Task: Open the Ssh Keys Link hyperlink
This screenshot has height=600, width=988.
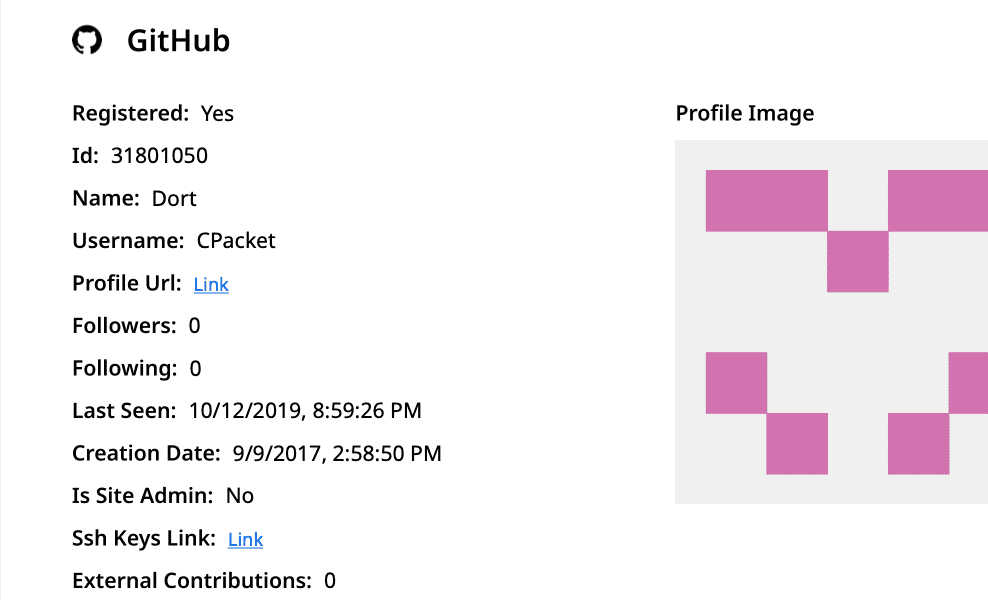Action: [x=245, y=539]
